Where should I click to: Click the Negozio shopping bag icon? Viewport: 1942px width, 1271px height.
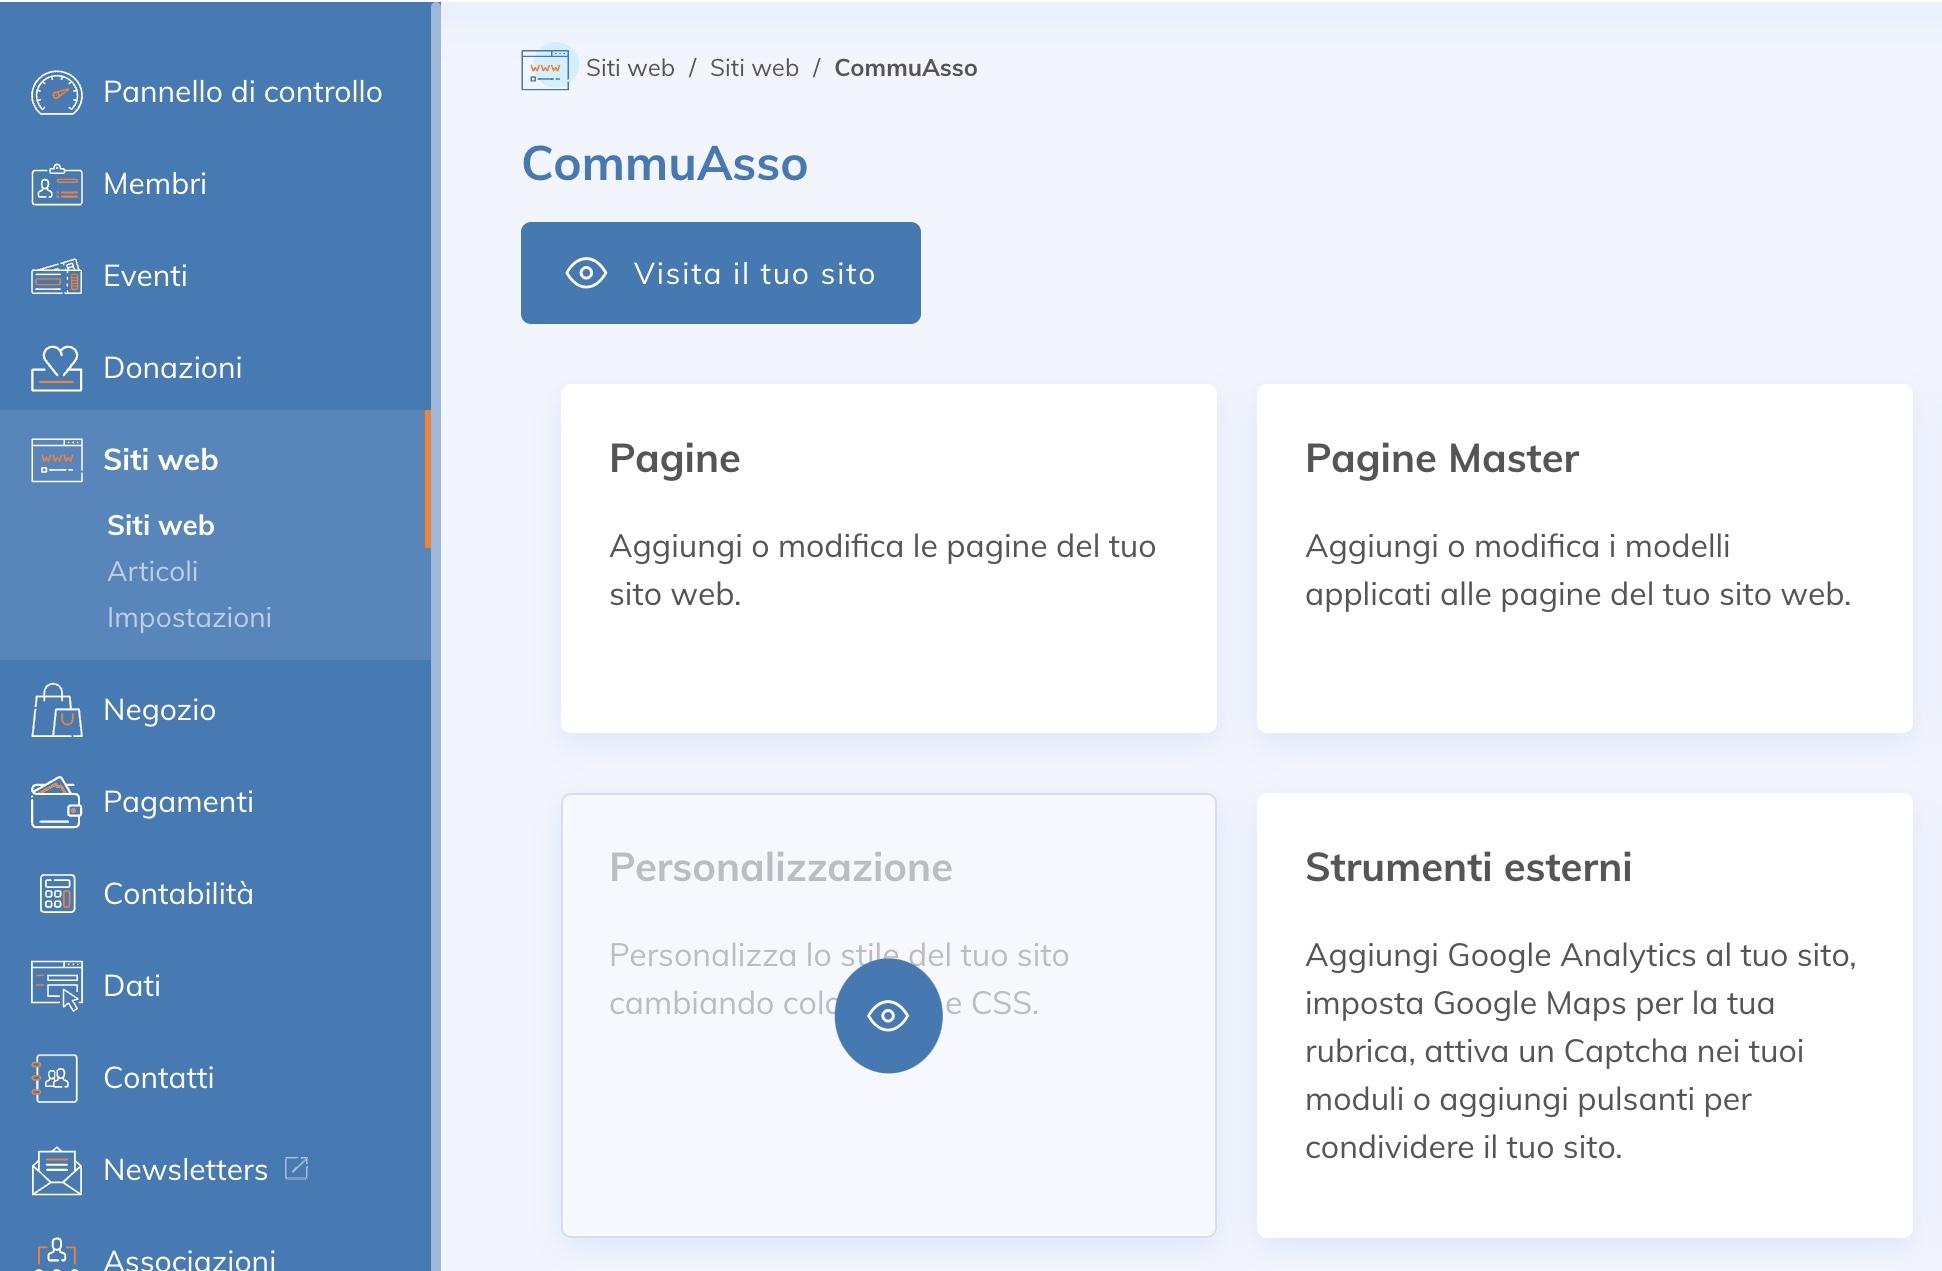pyautogui.click(x=57, y=710)
